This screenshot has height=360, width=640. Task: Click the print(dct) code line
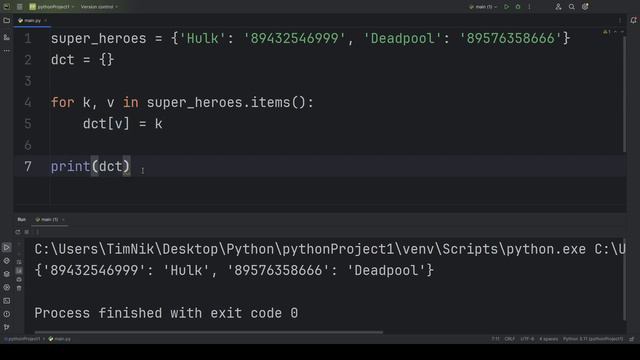[x=90, y=166]
